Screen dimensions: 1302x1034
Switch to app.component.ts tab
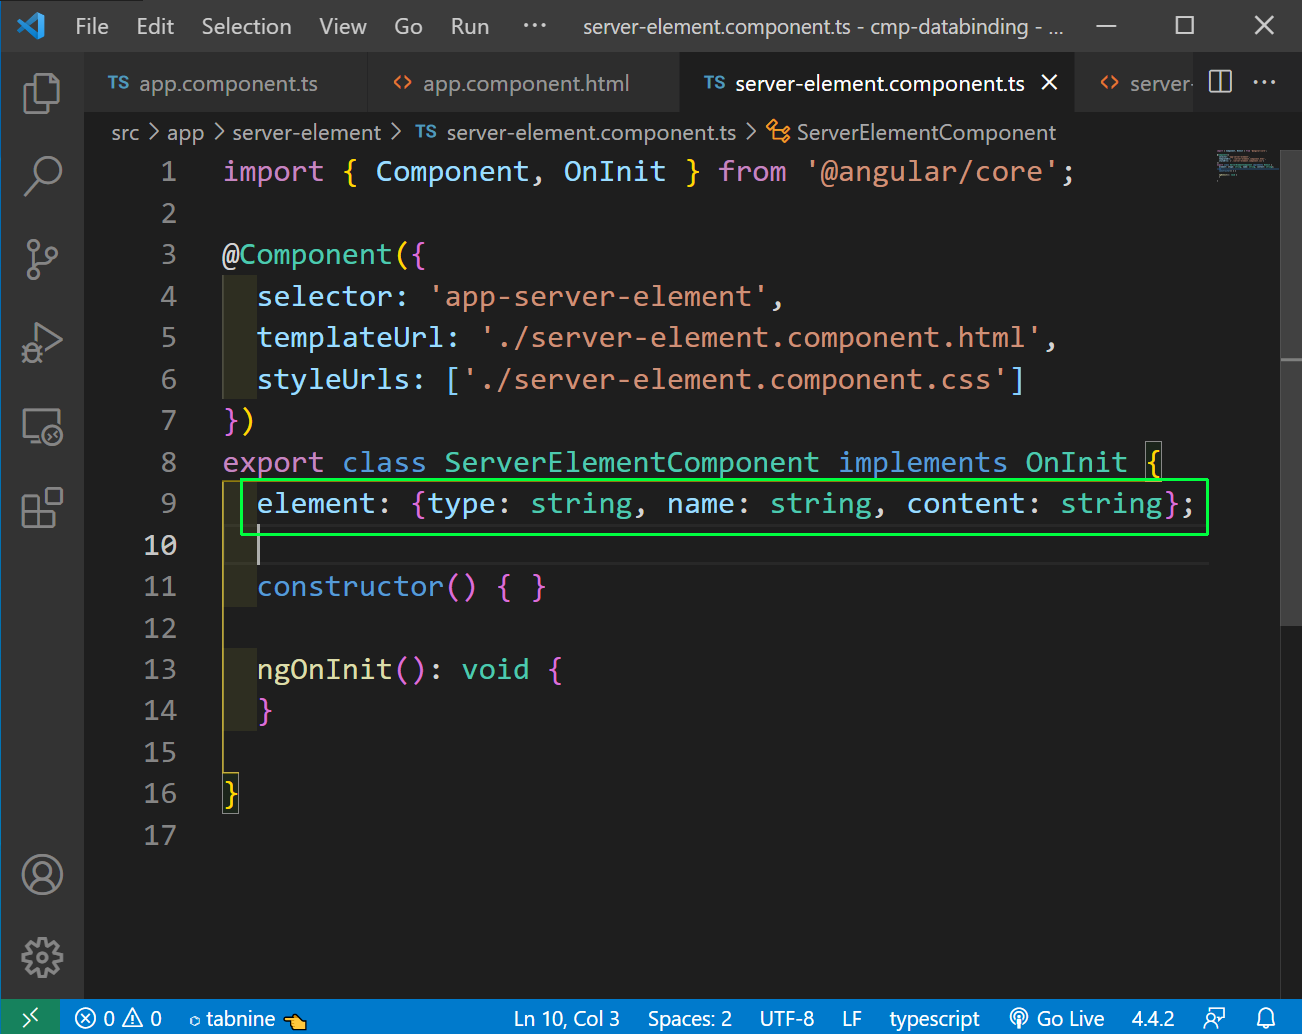225,83
